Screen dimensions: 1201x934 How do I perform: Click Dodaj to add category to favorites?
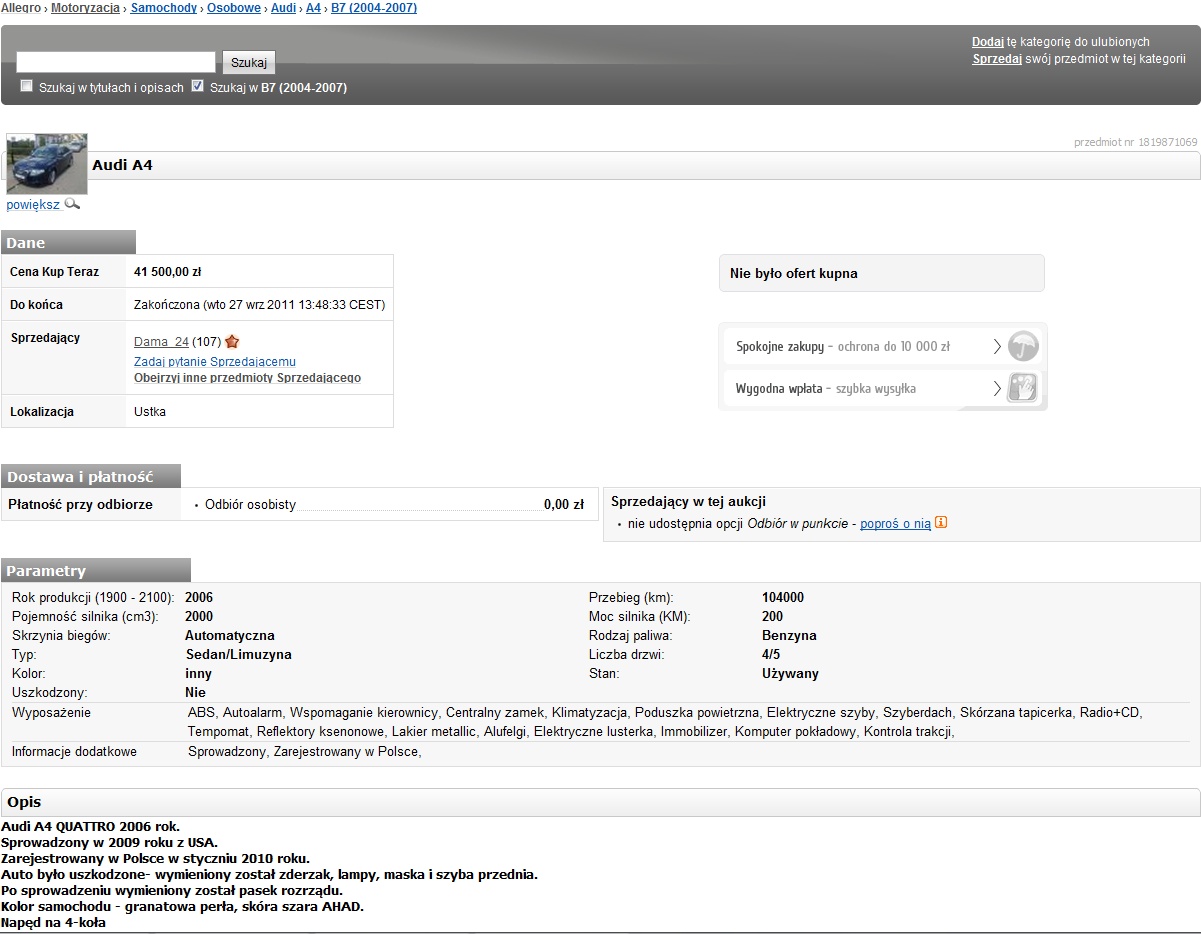click(x=988, y=42)
